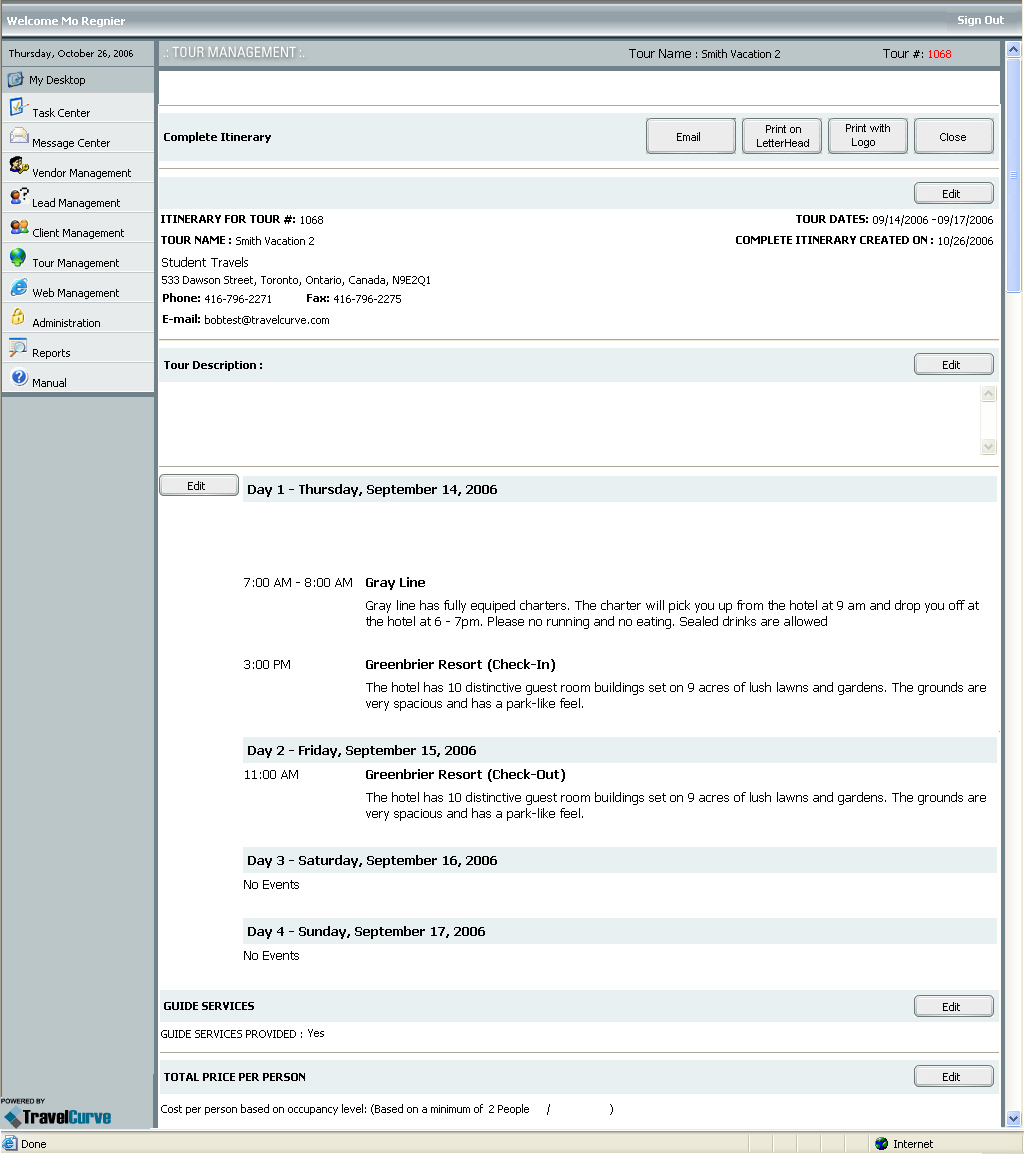1024x1154 pixels.
Task: Click the Day 4 - Sunday heading
Action: pos(366,932)
